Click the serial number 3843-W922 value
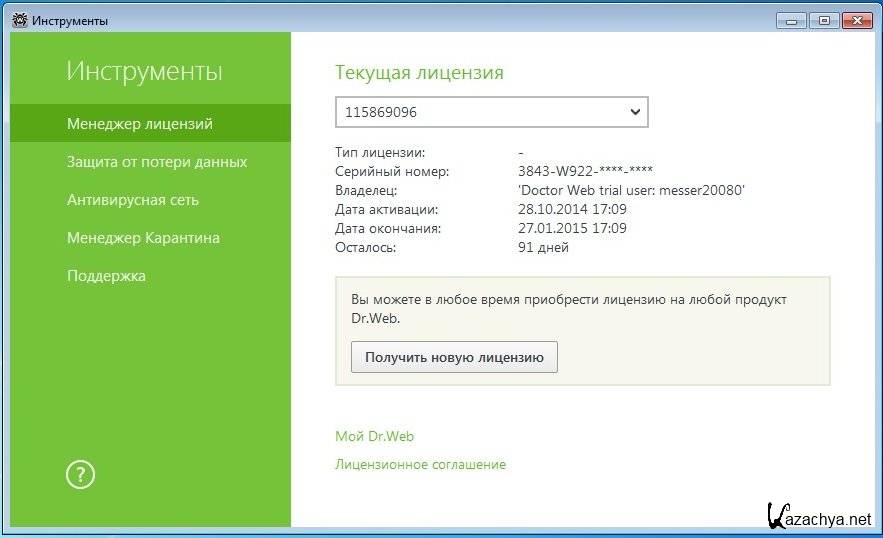 pos(586,171)
